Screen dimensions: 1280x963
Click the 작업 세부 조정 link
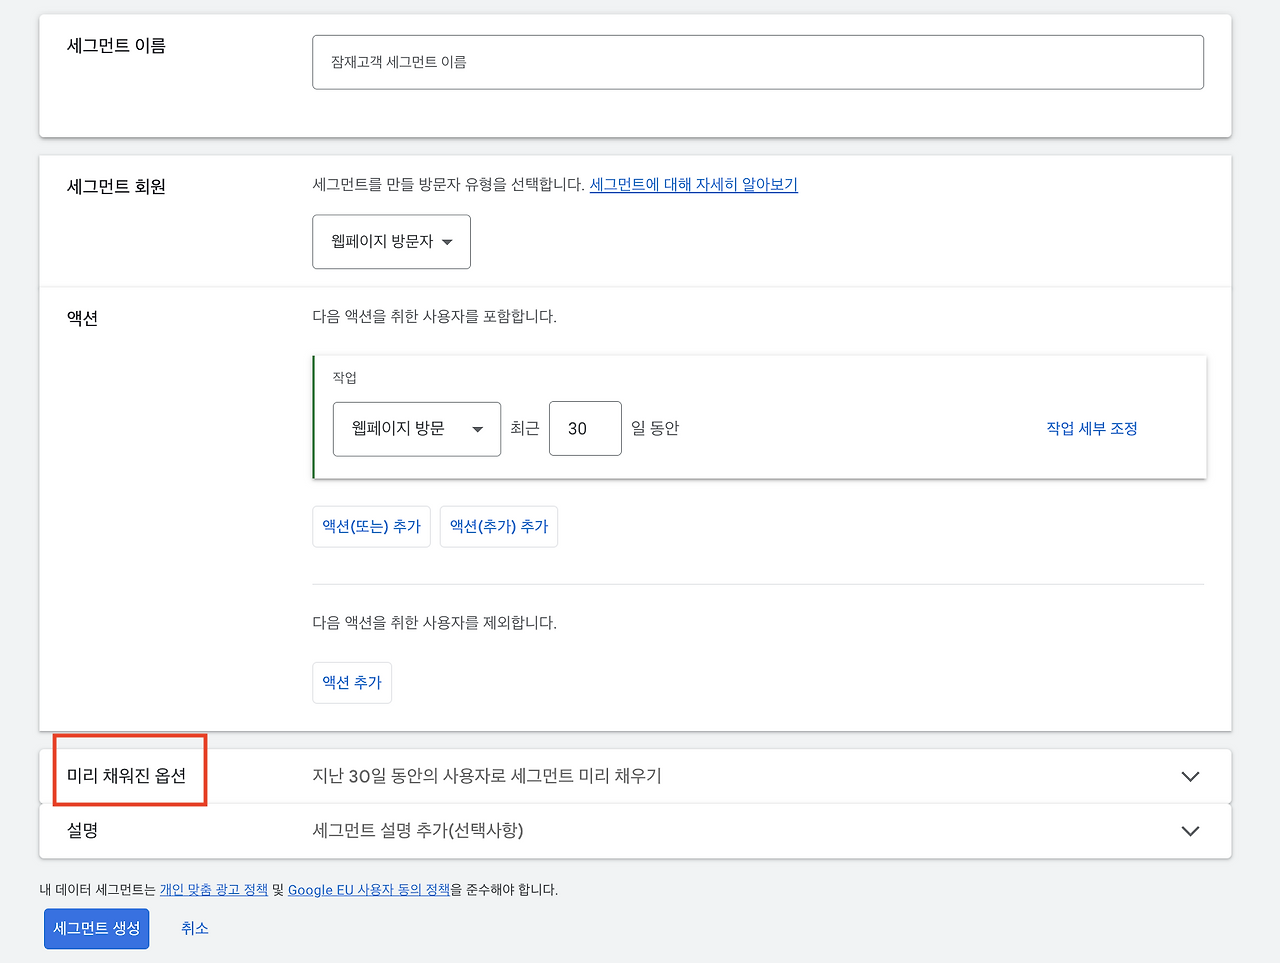pyautogui.click(x=1091, y=428)
